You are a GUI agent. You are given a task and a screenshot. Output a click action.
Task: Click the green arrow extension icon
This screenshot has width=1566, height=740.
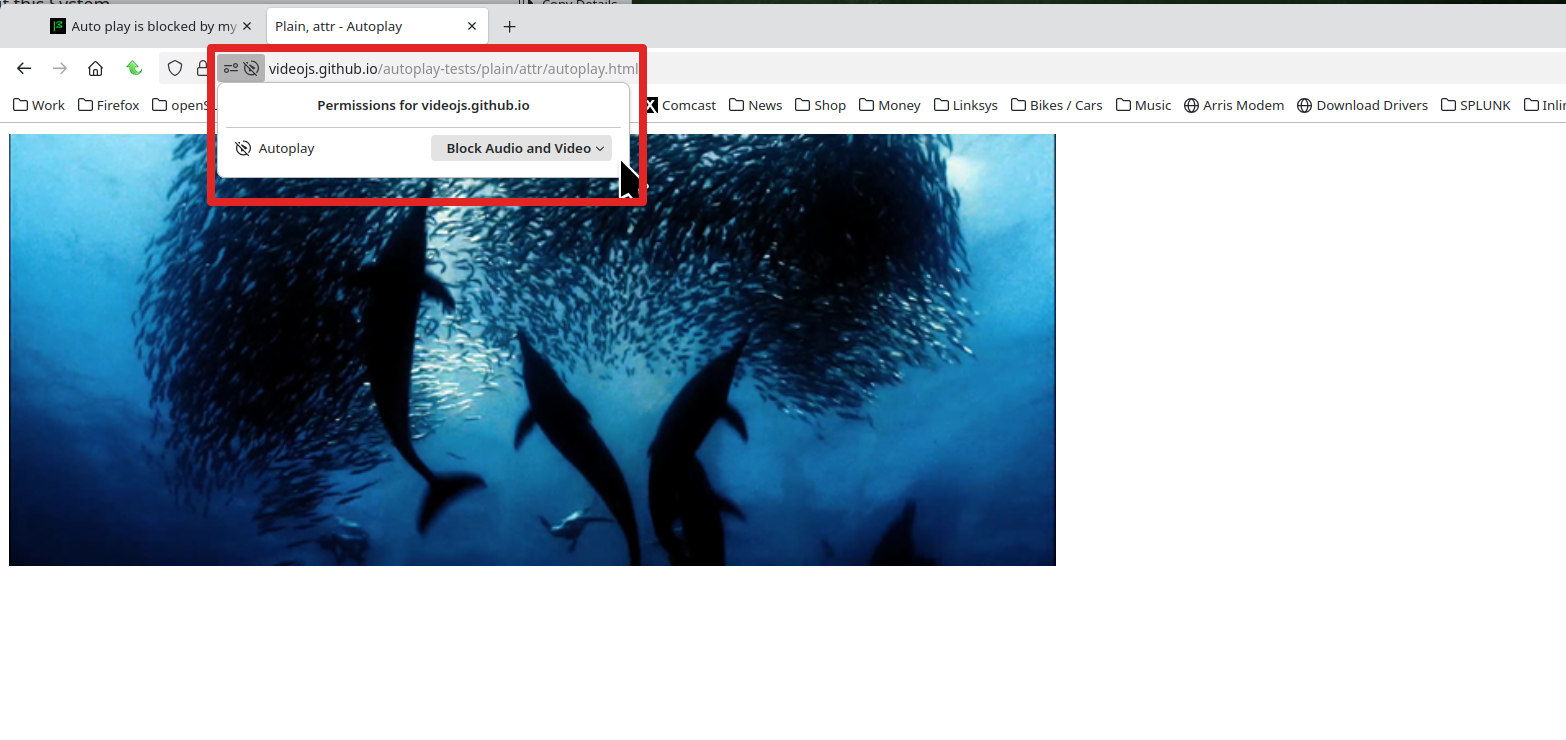pyautogui.click(x=134, y=68)
